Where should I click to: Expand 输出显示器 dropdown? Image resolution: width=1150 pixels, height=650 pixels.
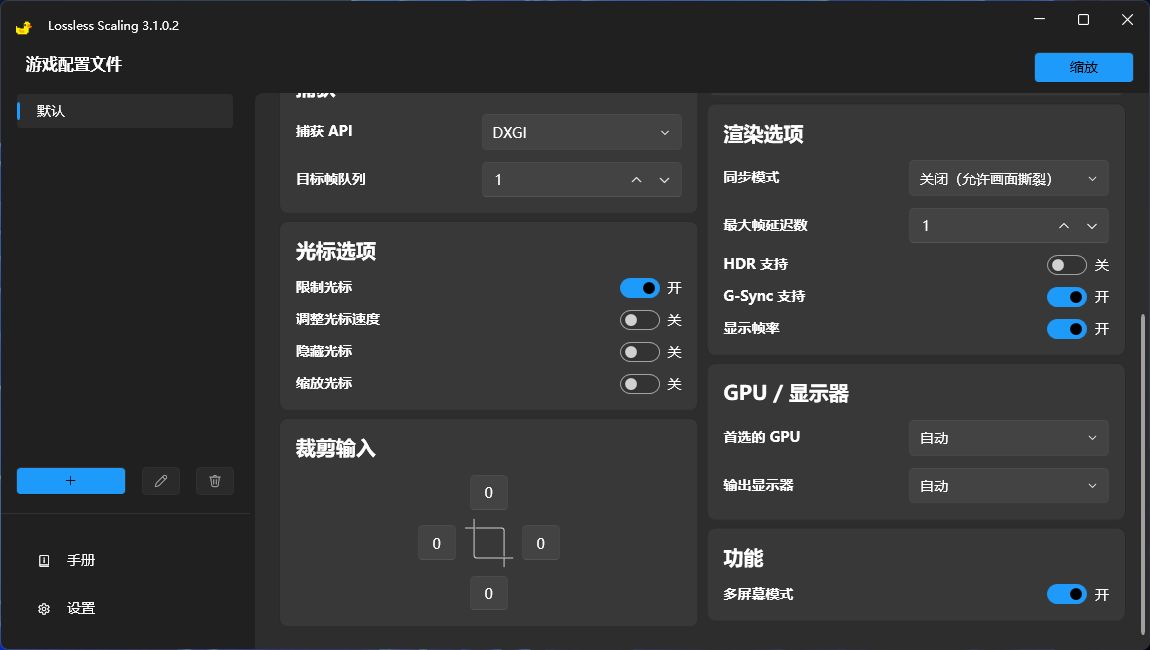pos(1008,486)
